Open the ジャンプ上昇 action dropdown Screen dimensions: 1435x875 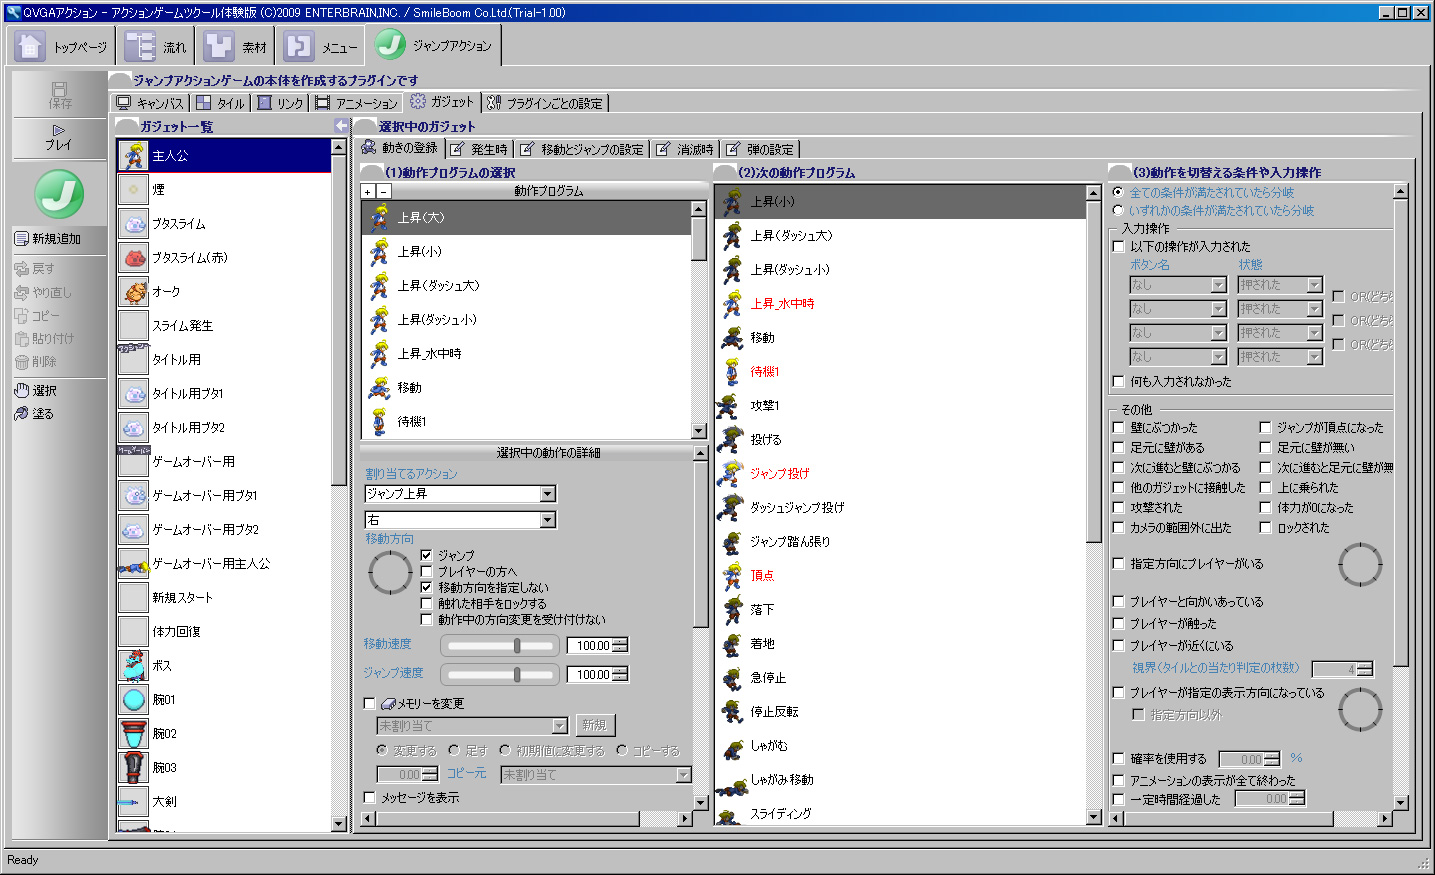coord(547,494)
